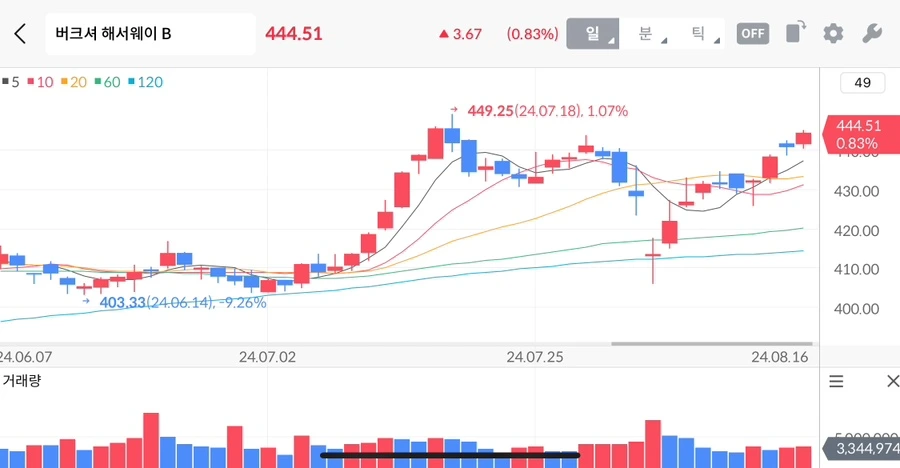Screen dimensions: 900x468
Task: Click the 410.00 price axis label
Action: point(856,269)
